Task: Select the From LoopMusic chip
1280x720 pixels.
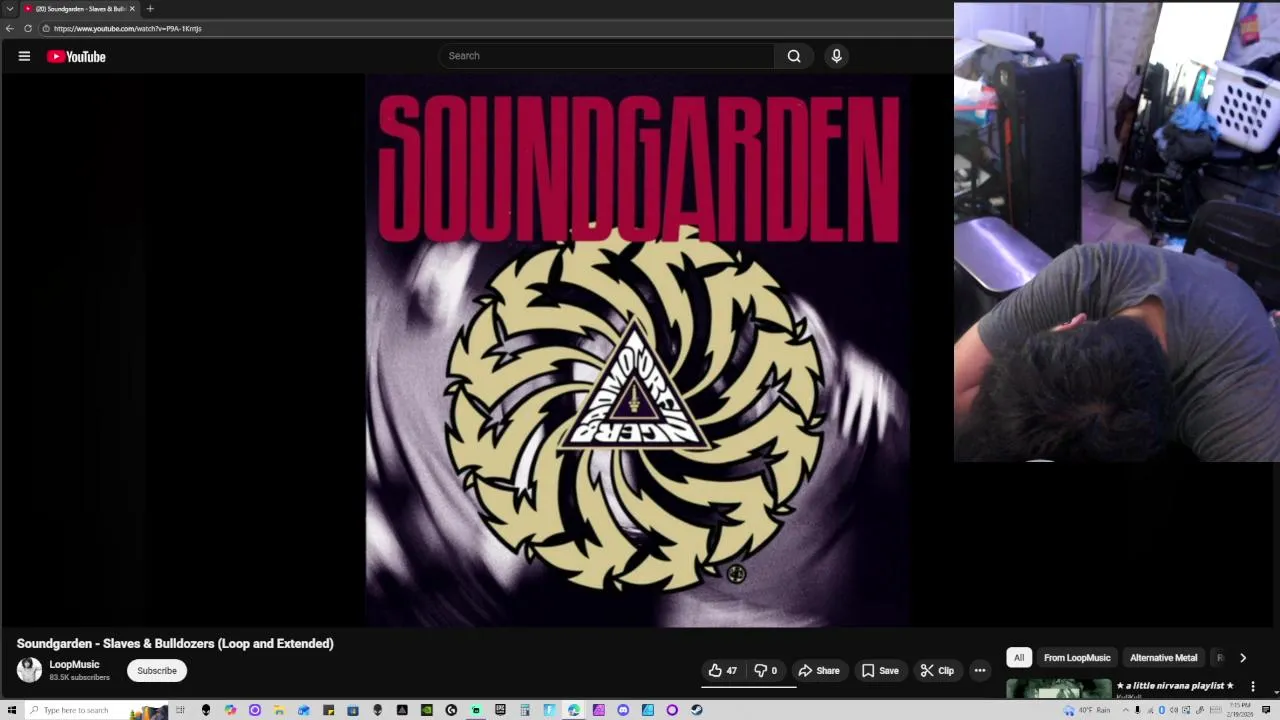Action: [1077, 658]
